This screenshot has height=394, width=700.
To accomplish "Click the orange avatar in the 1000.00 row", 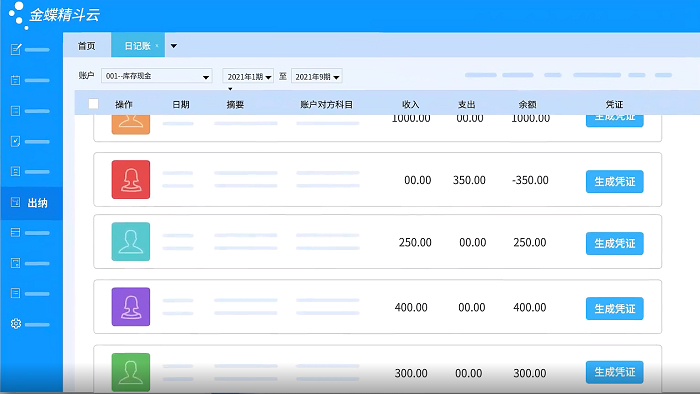I will coord(131,124).
